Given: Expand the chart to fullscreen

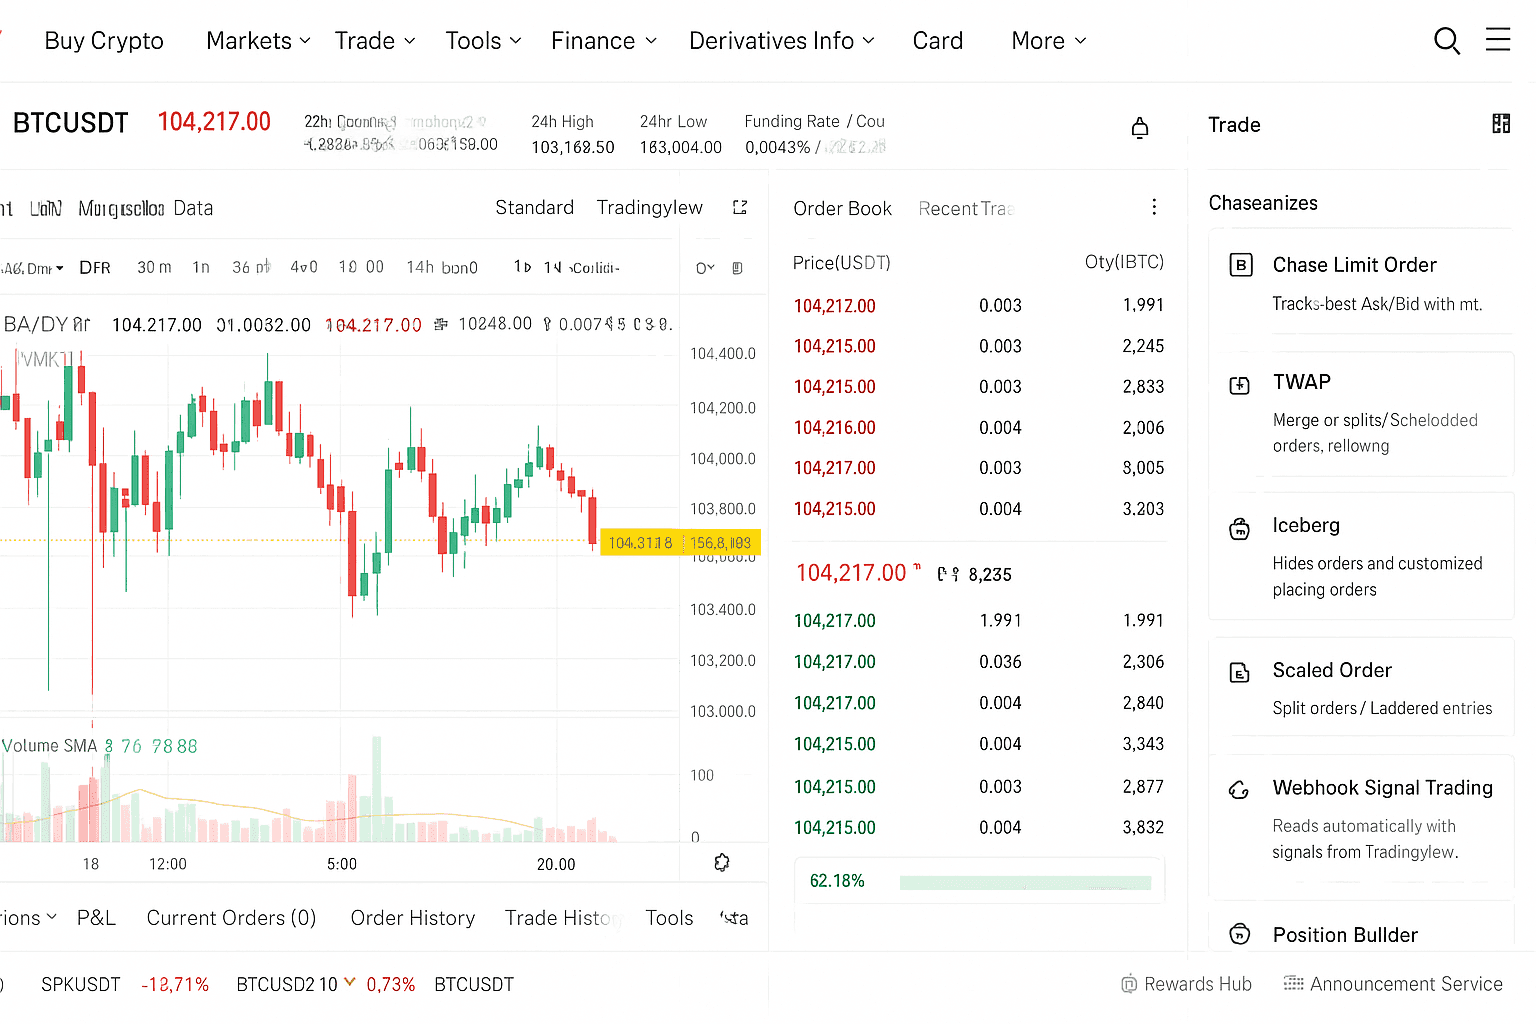Looking at the screenshot, I should point(740,208).
